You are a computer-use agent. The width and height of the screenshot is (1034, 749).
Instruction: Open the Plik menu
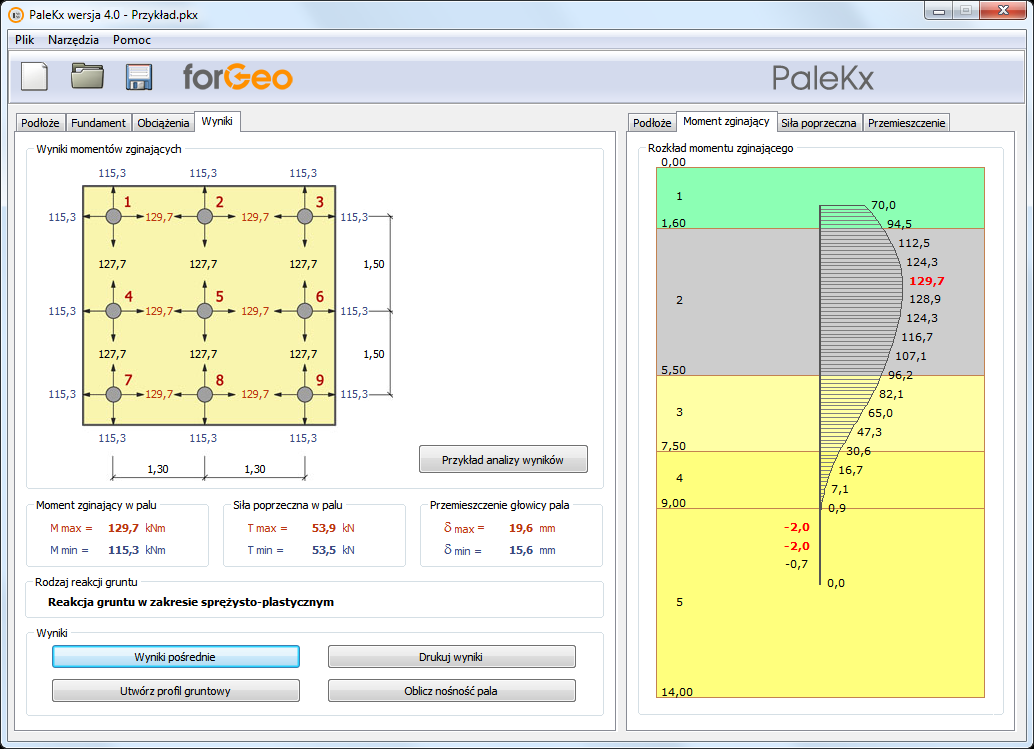(x=25, y=40)
